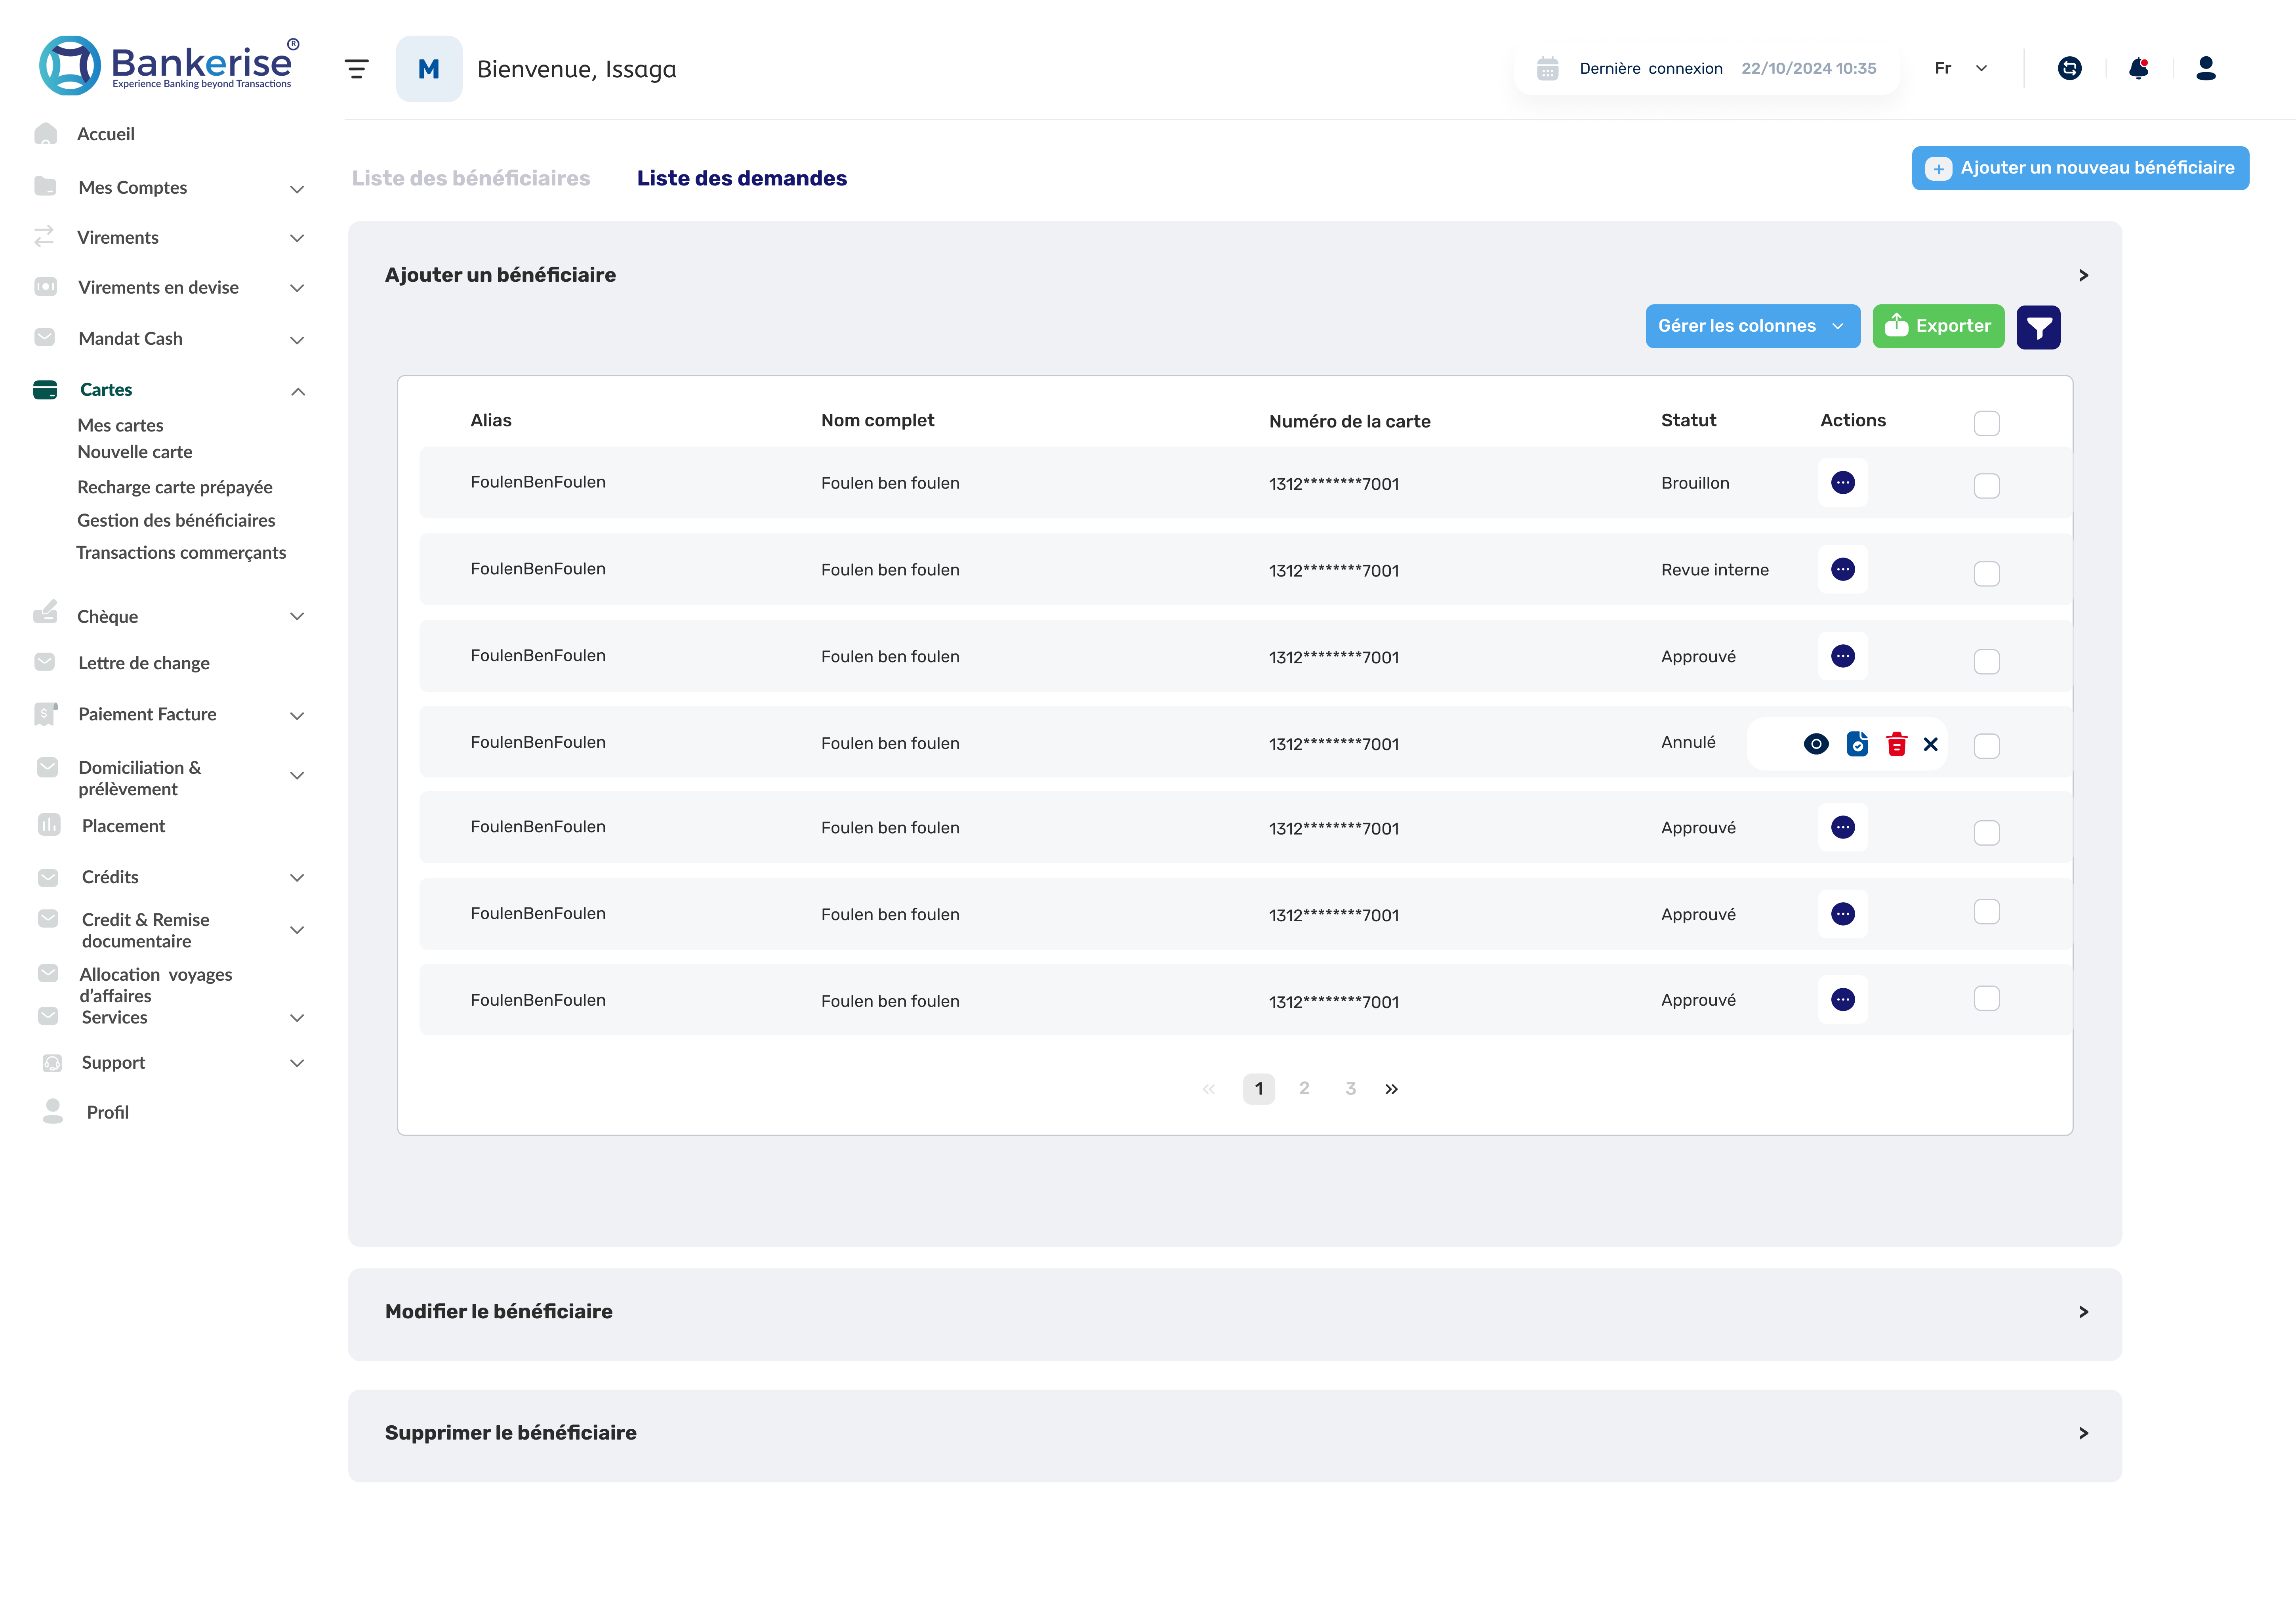View details of the Annulé row

click(x=1816, y=744)
